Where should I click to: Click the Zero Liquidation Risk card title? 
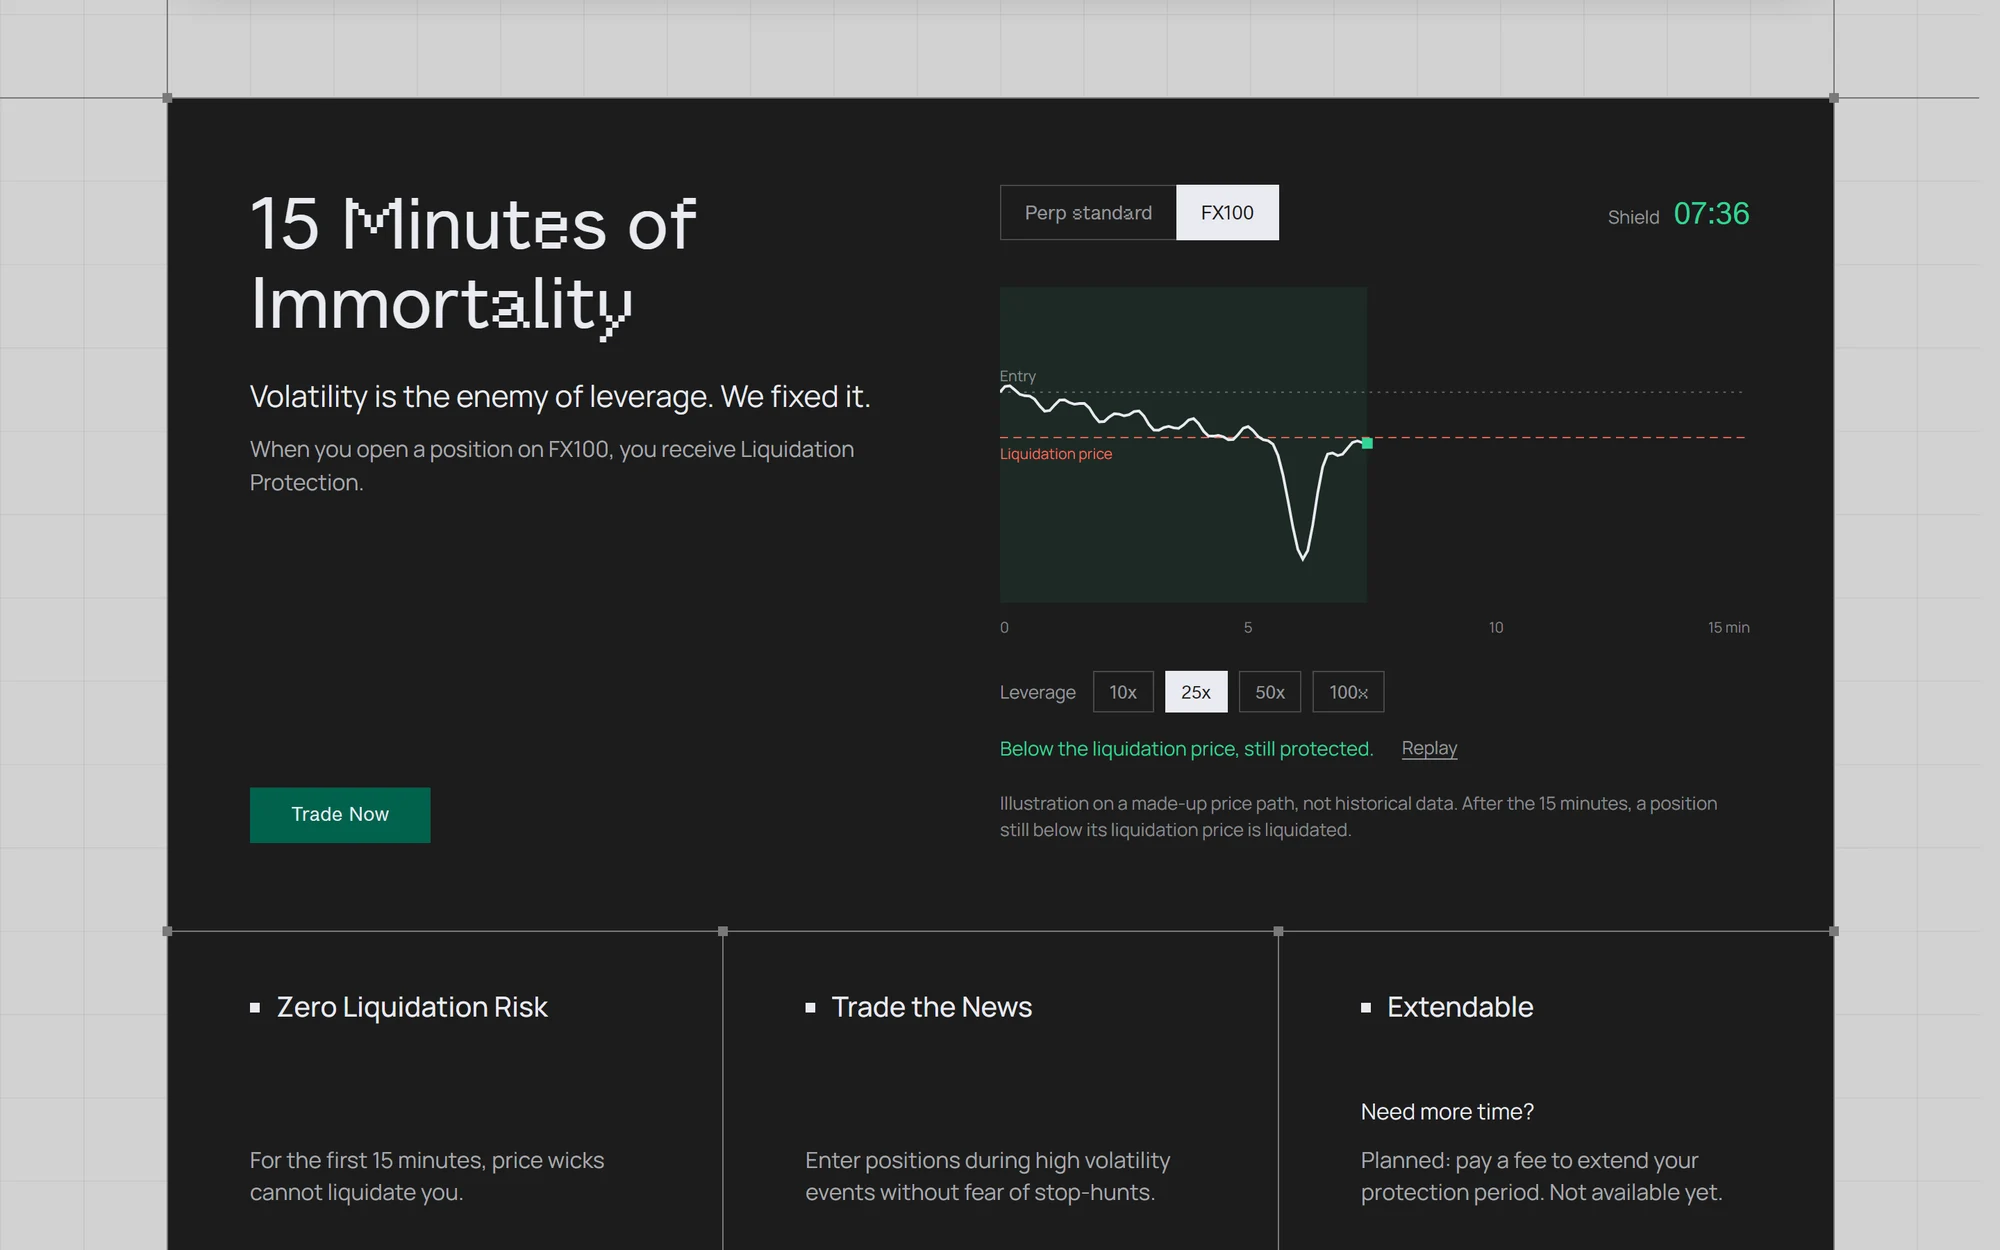[x=412, y=1007]
